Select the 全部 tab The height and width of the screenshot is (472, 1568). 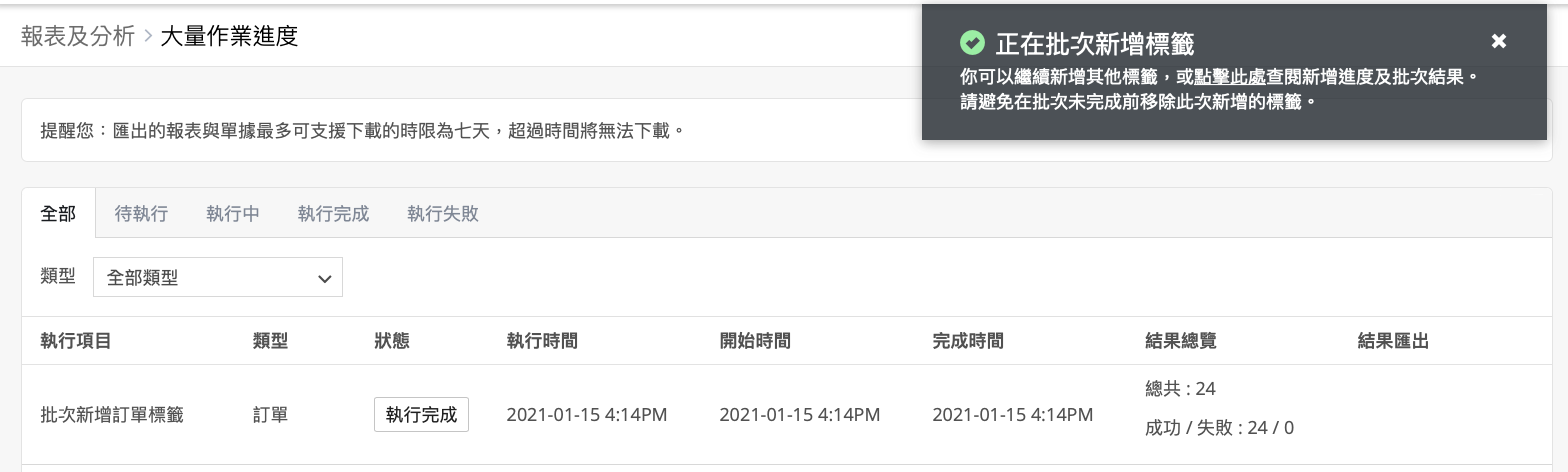coord(58,213)
